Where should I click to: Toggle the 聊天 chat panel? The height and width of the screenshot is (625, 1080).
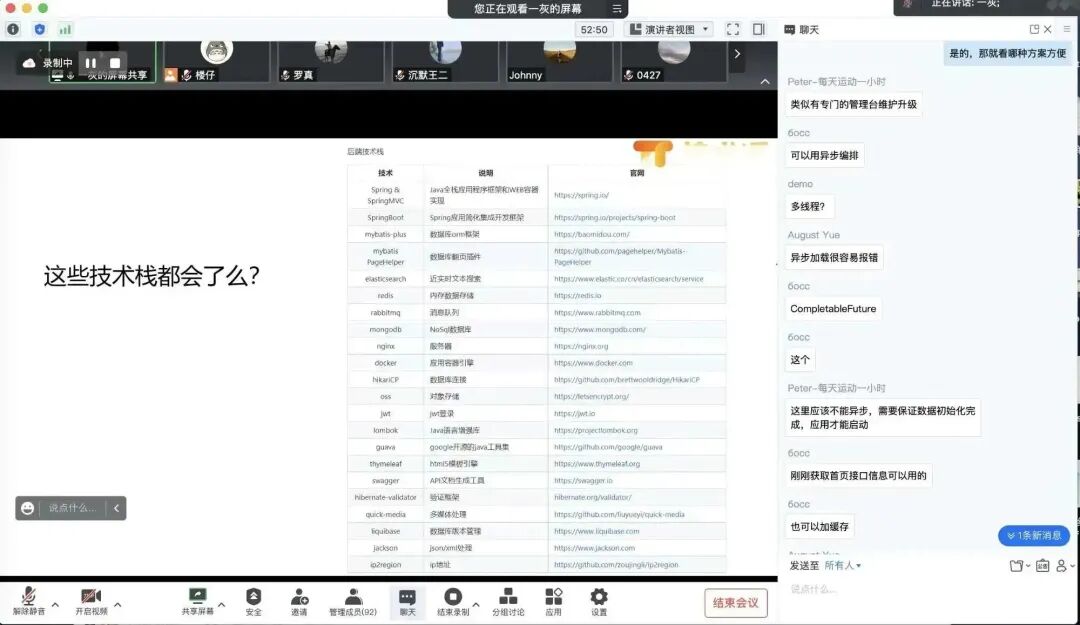407,602
